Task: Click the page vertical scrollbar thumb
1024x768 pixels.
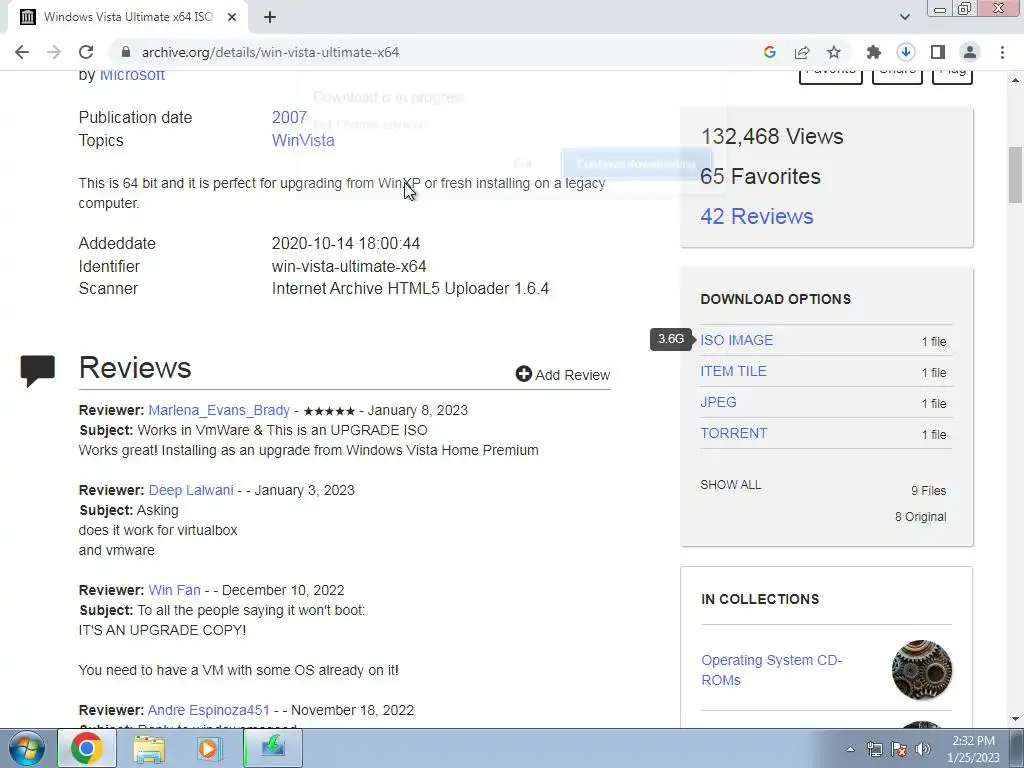Action: pyautogui.click(x=1015, y=175)
